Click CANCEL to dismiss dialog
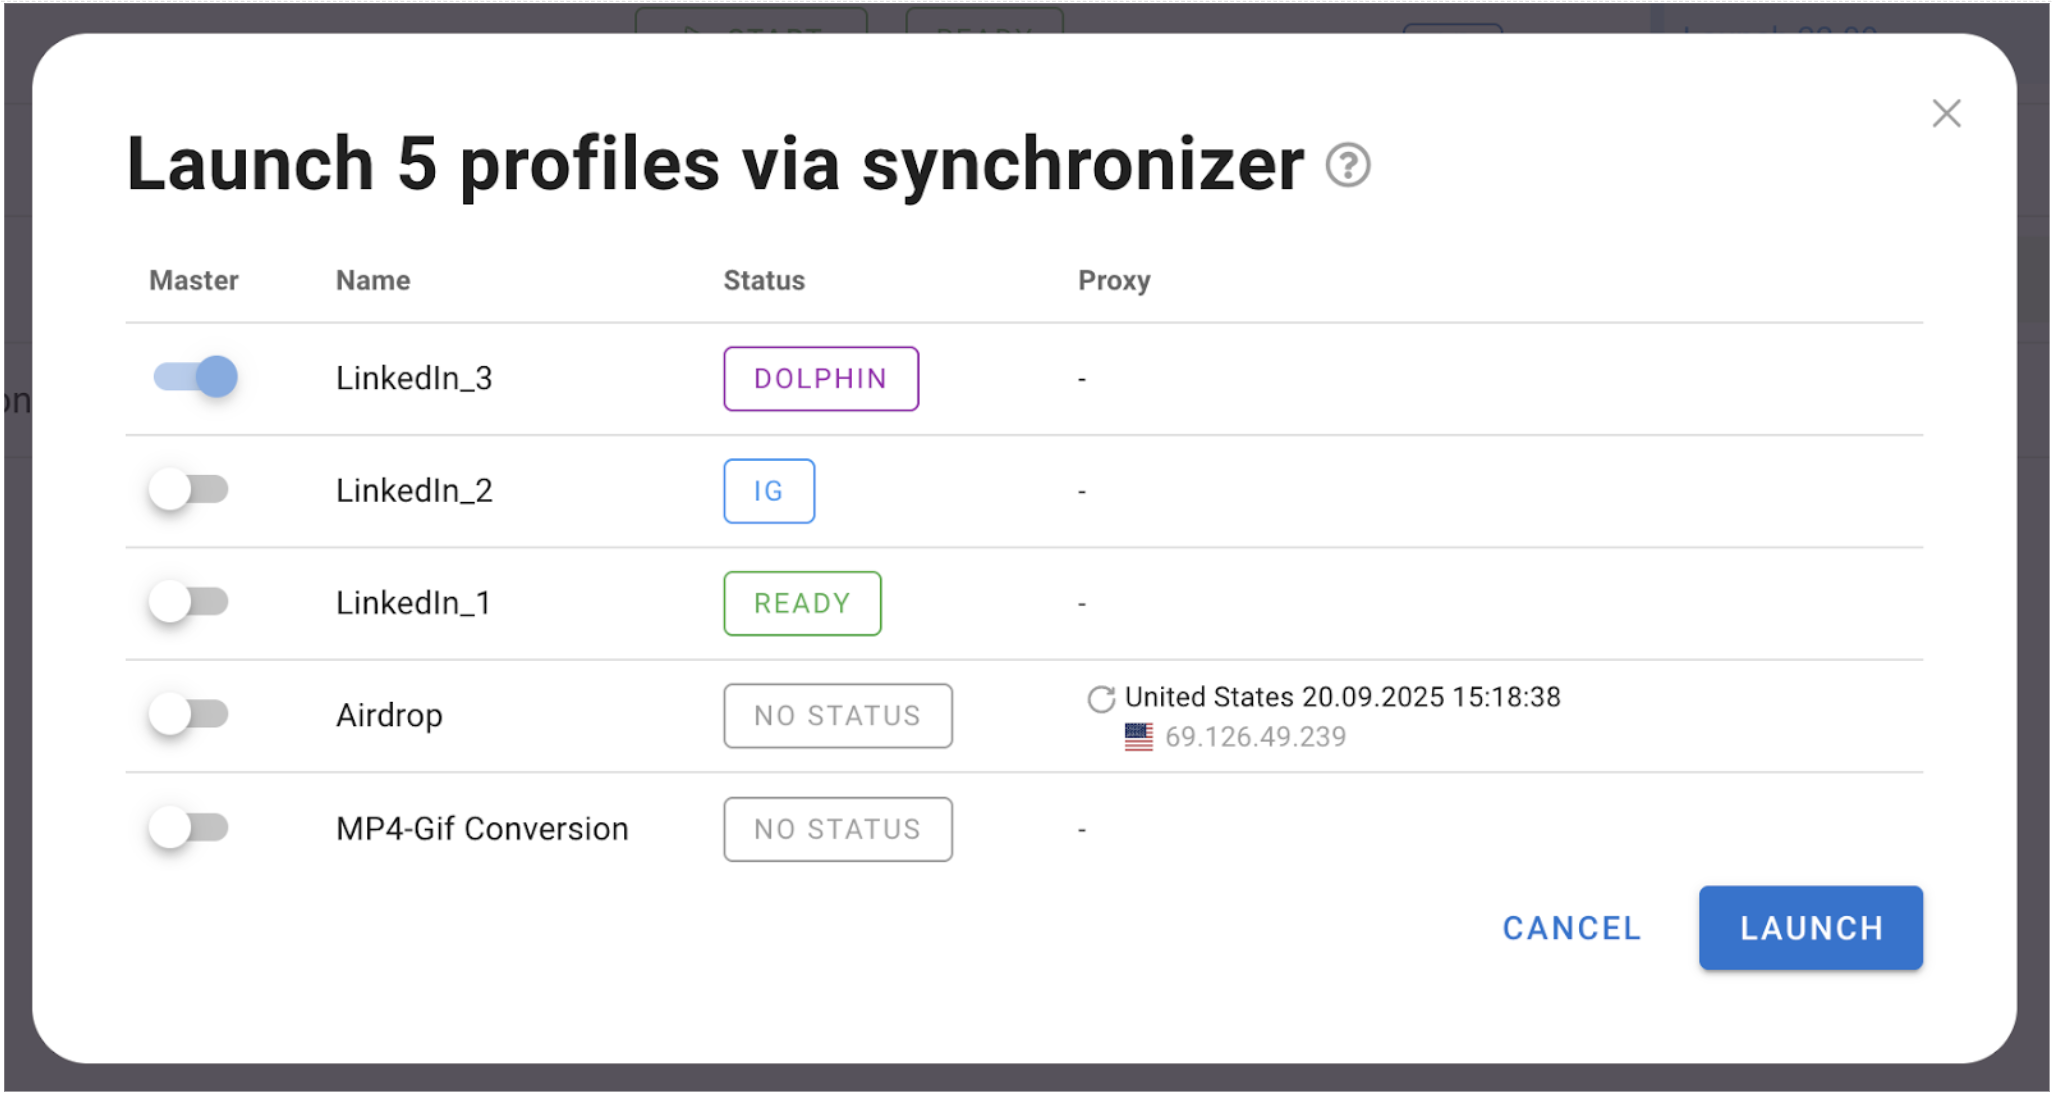Viewport: 2054px width, 1094px height. [x=1571, y=928]
